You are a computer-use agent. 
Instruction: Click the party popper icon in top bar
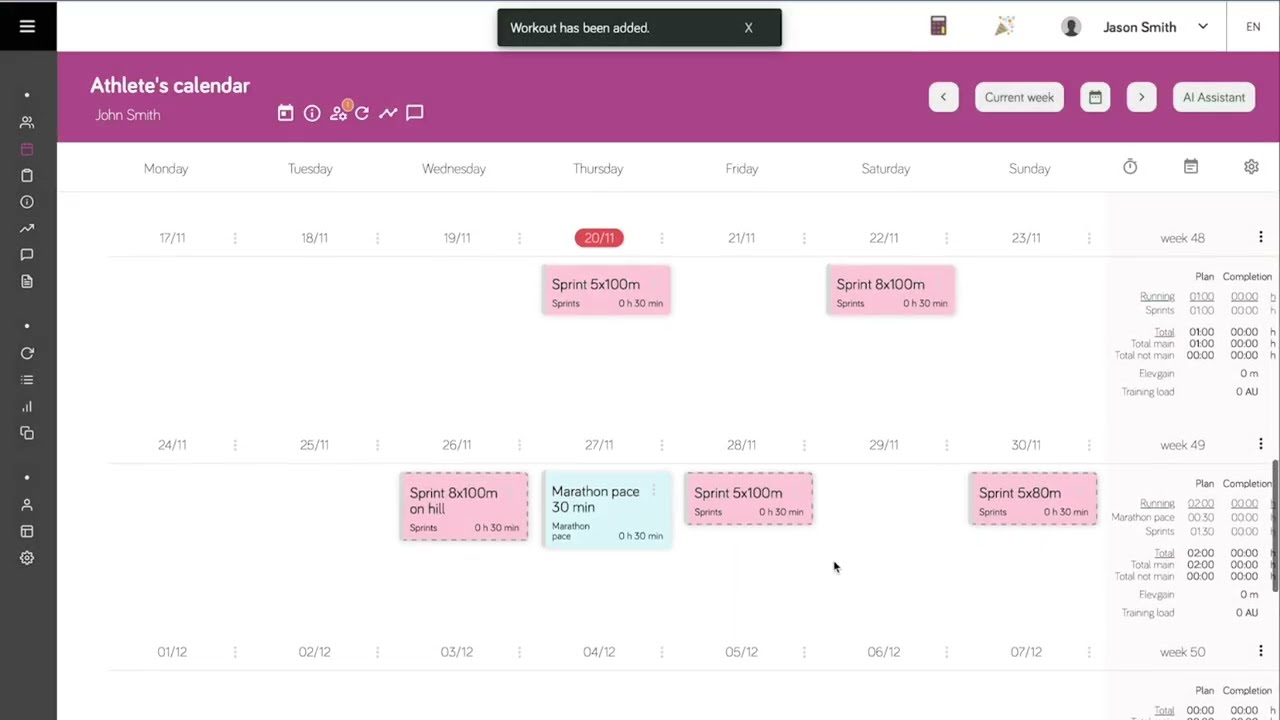pyautogui.click(x=1005, y=27)
